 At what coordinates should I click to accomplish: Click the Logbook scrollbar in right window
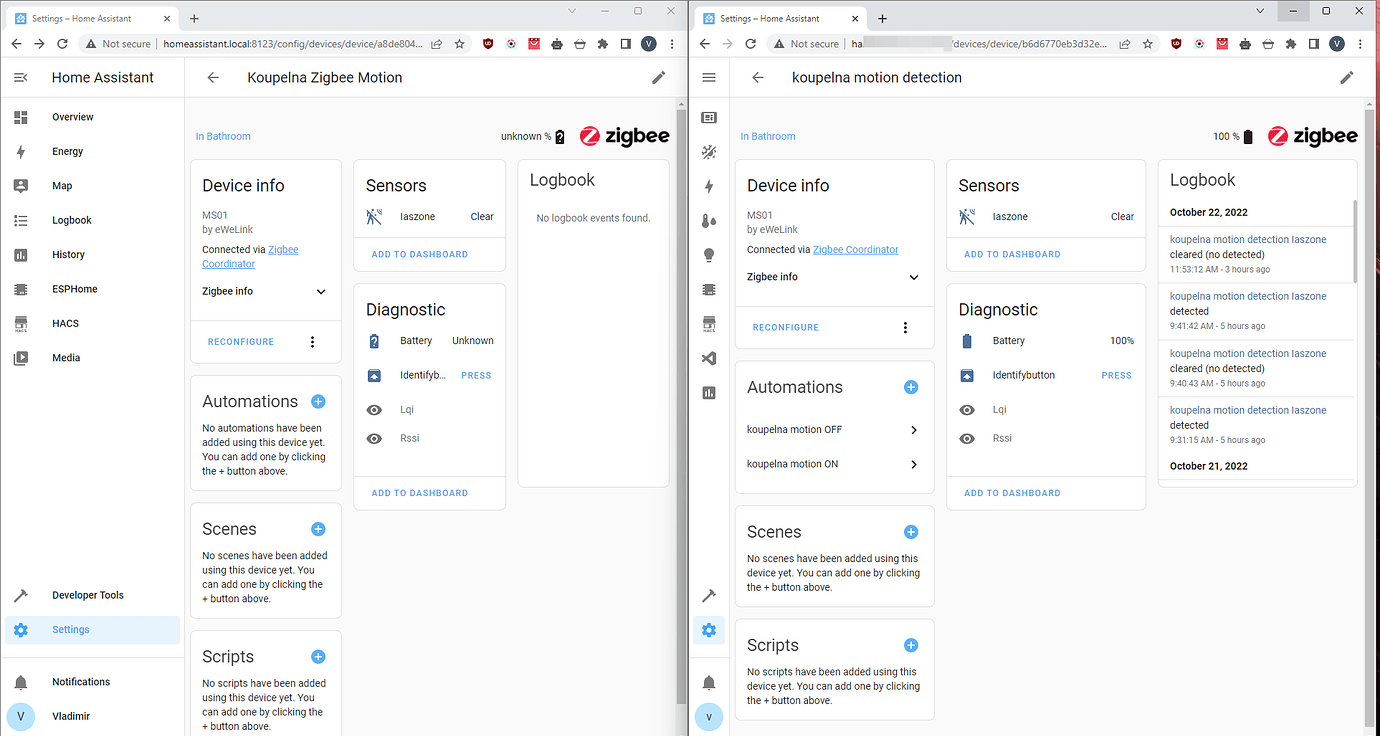(1355, 241)
